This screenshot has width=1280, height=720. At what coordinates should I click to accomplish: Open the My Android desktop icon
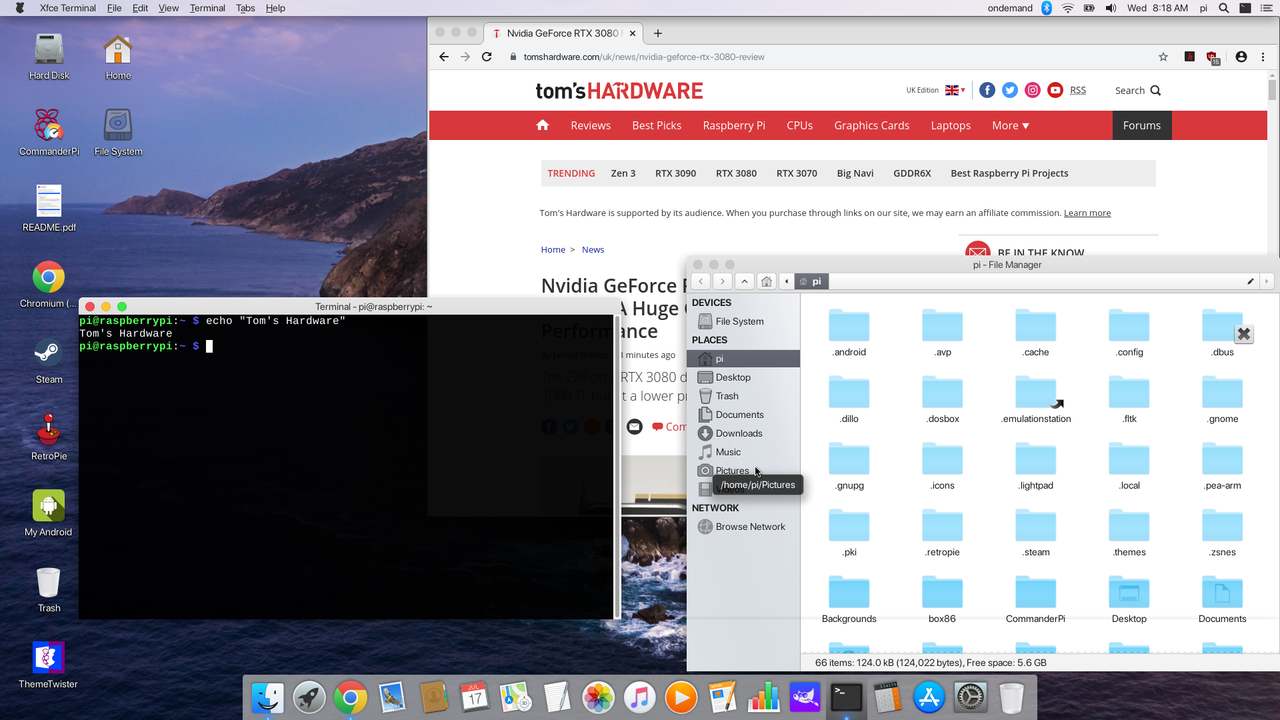coord(48,513)
